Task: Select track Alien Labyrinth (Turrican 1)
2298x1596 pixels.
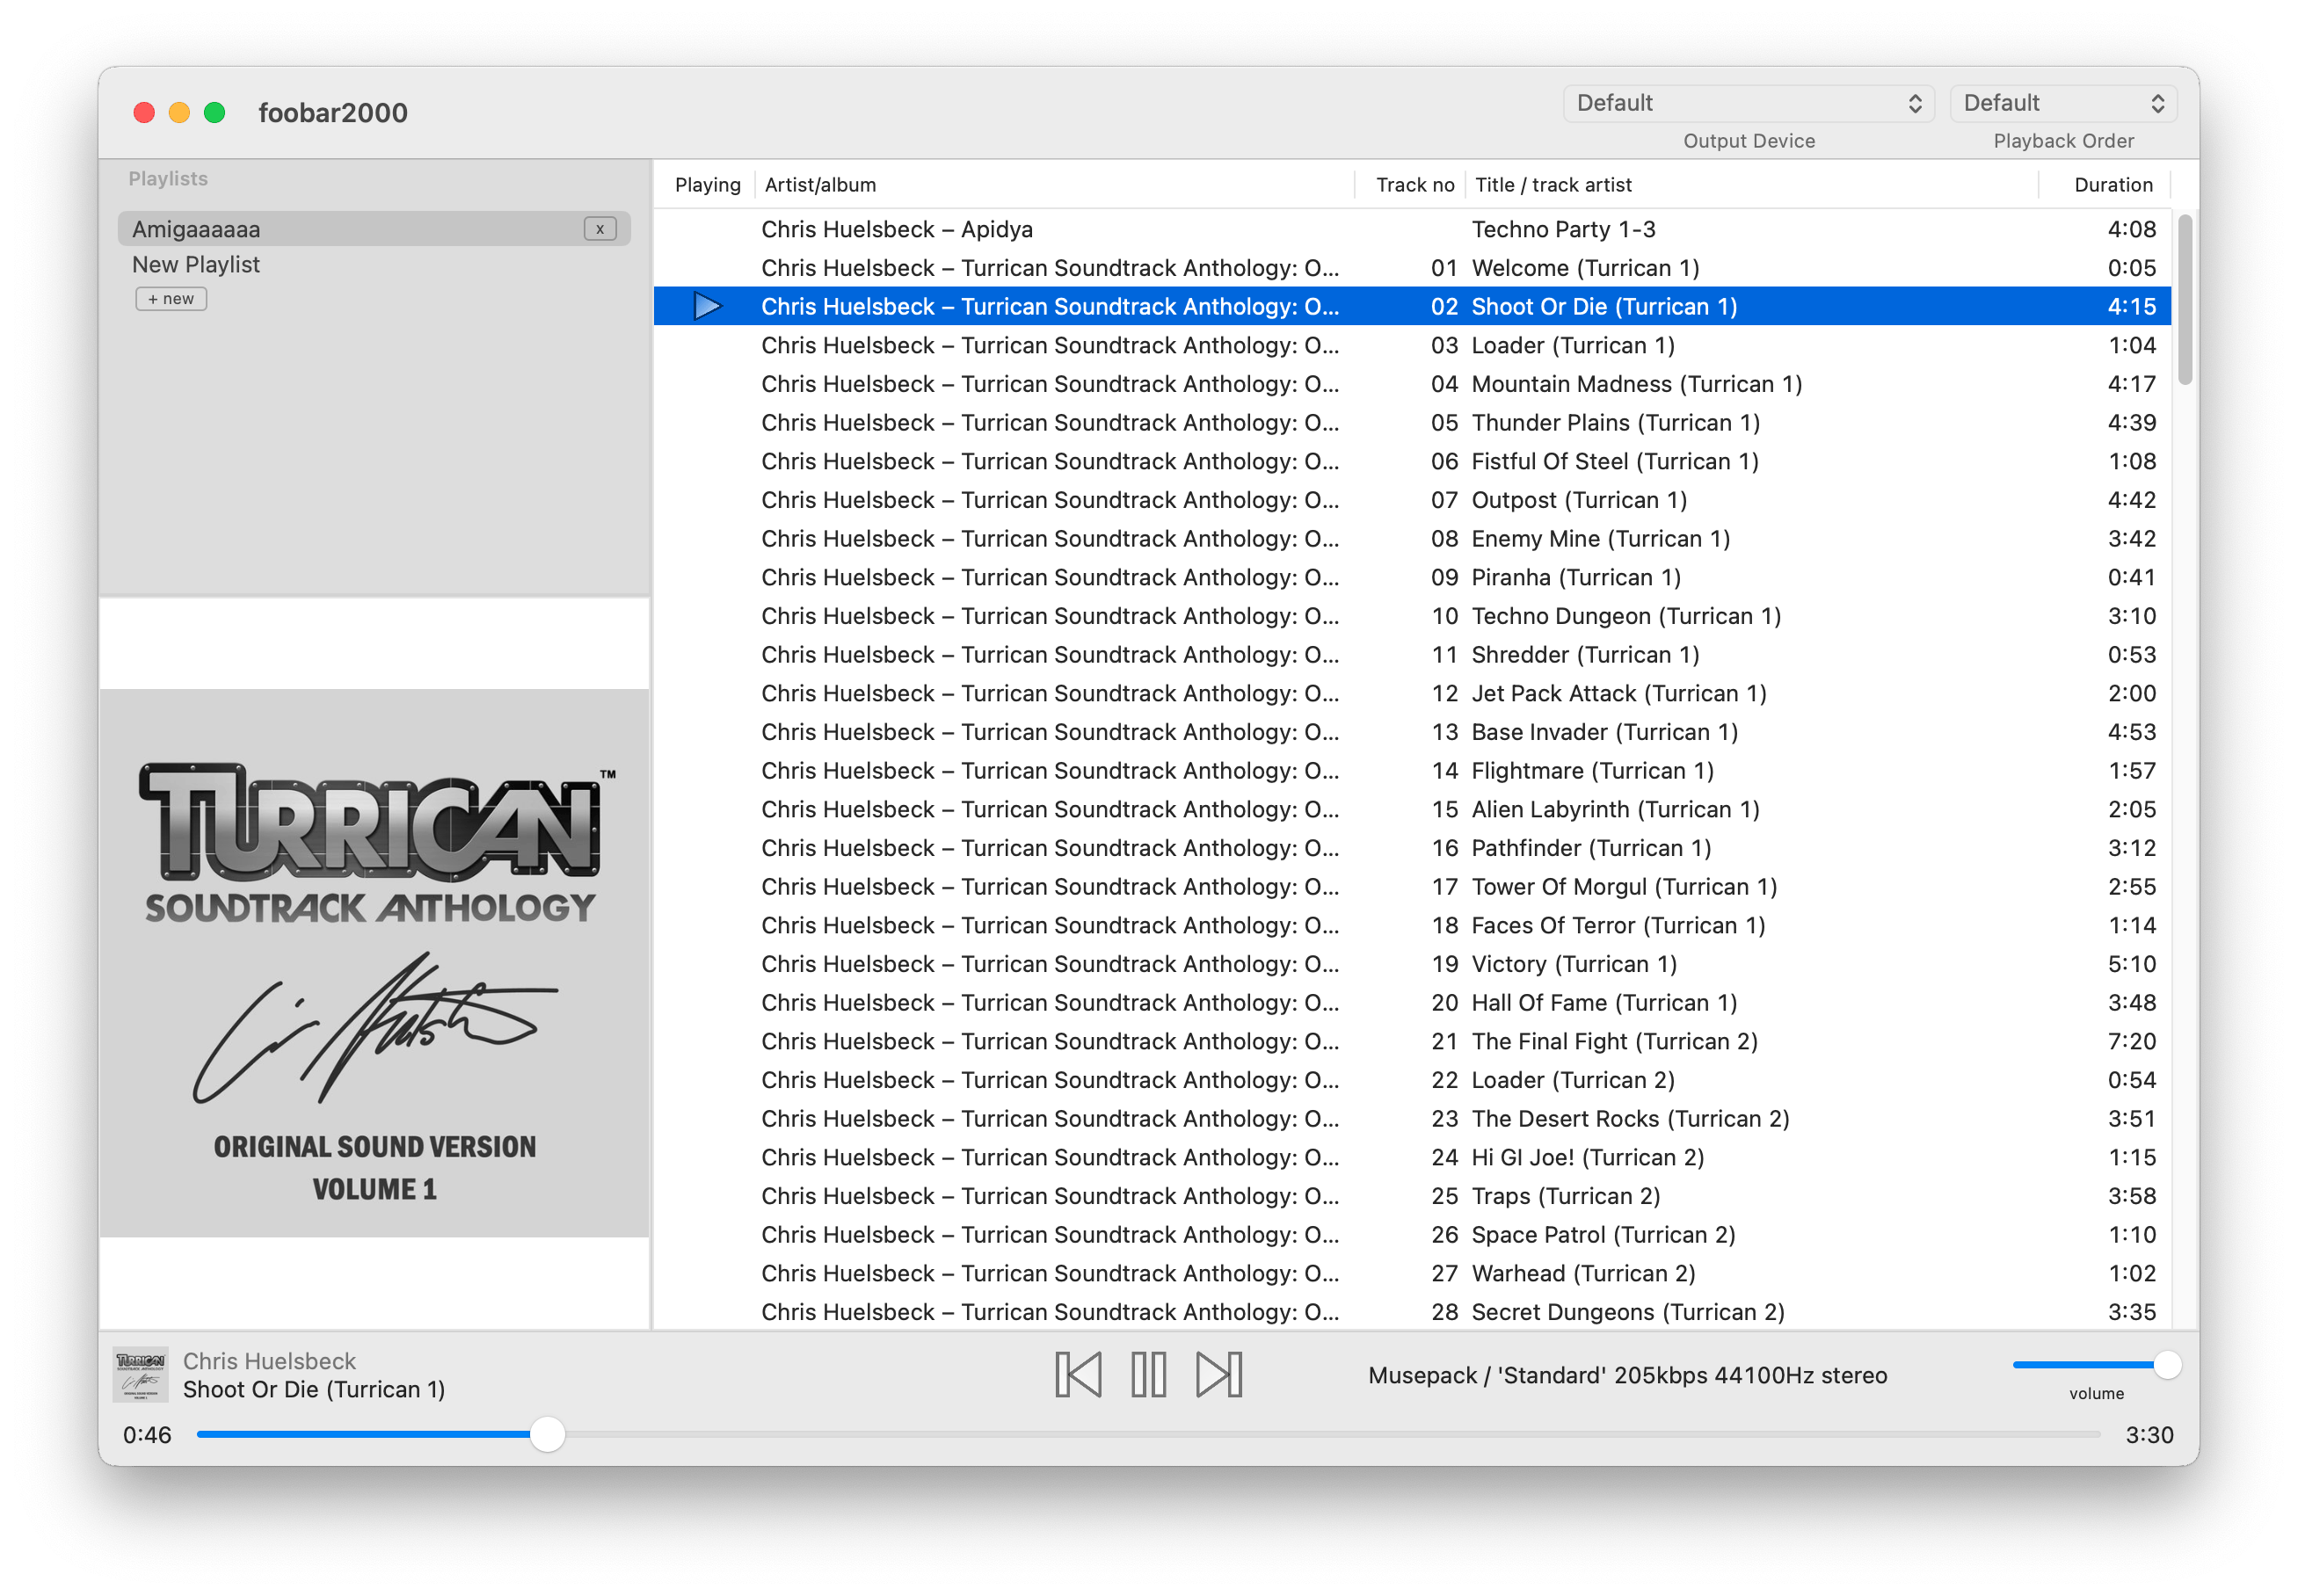Action: click(x=1412, y=809)
